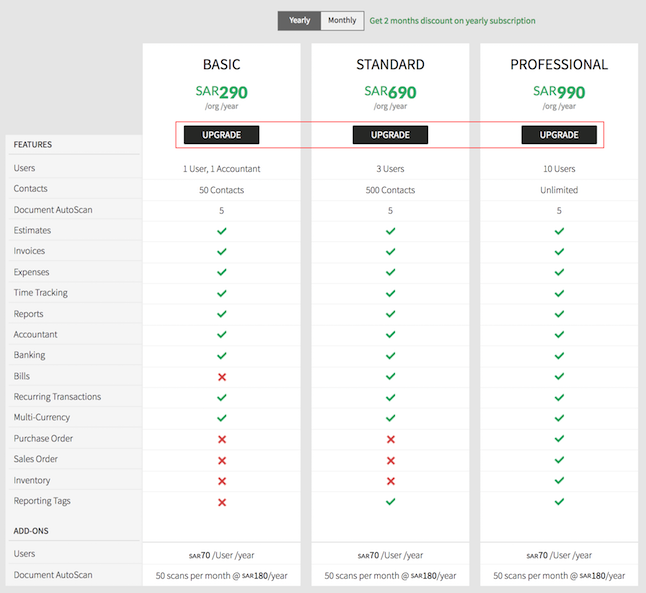Viewport: 646px width, 593px height.
Task: Click the Professional plan Reporting Tags checkmark
Action: point(559,502)
